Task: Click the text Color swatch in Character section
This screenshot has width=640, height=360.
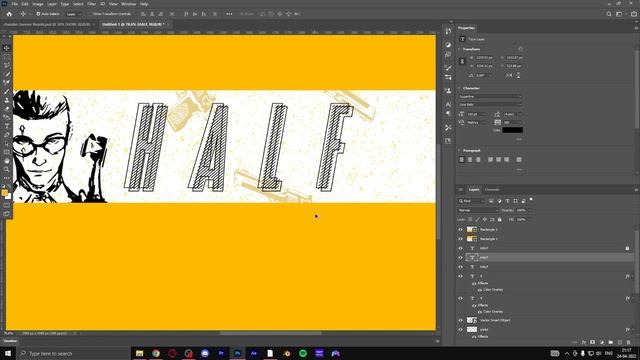Action: pyautogui.click(x=512, y=130)
